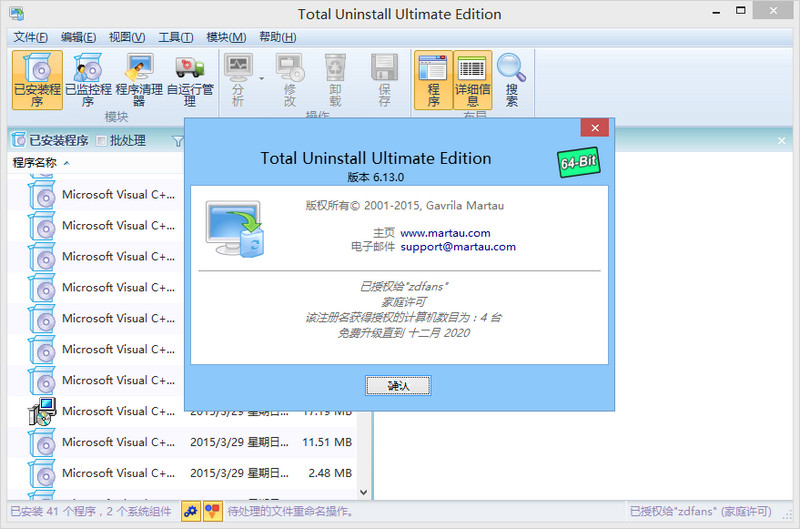Image resolution: width=800 pixels, height=529 pixels.
Task: Maximize the Total Uninstall window
Action: [740, 10]
